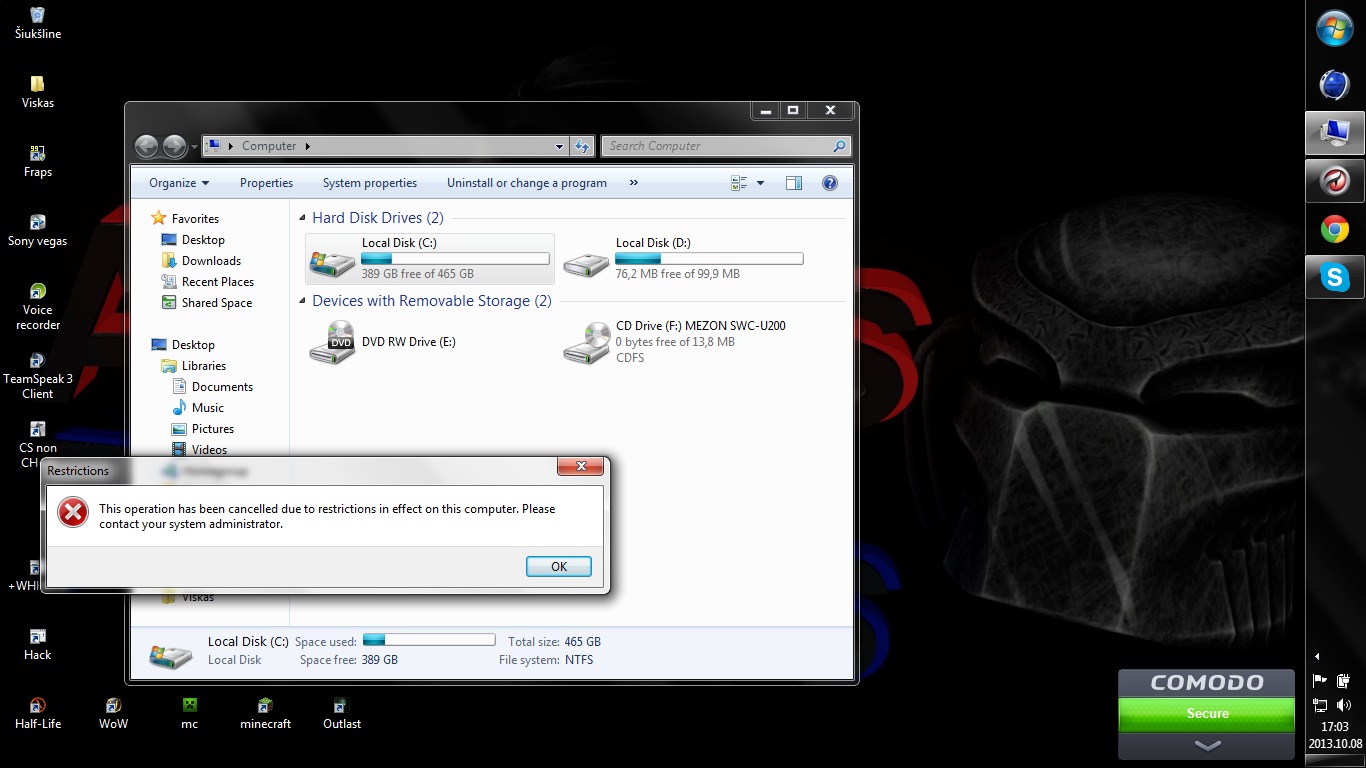Screen dimensions: 1366x768
Task: Click the network tray icon
Action: [x=1320, y=705]
